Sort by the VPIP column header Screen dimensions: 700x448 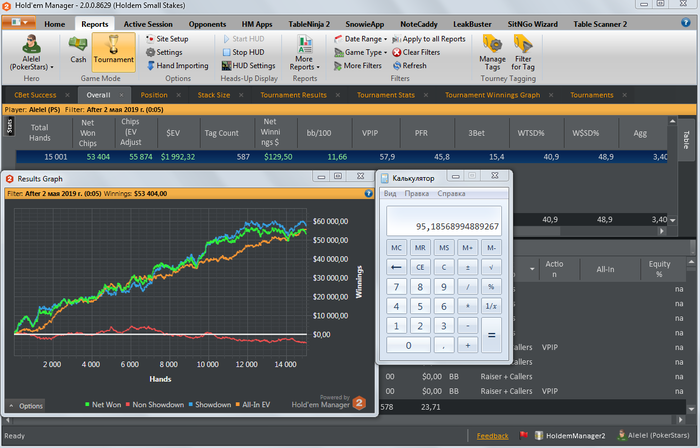(370, 133)
